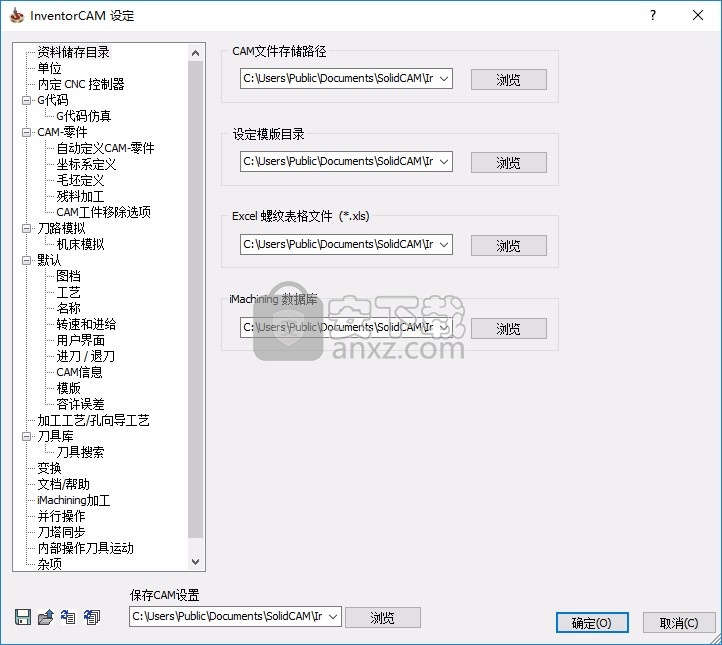The width and height of the screenshot is (722, 645).
Task: Select 并行操作 tree item
Action: [61, 516]
